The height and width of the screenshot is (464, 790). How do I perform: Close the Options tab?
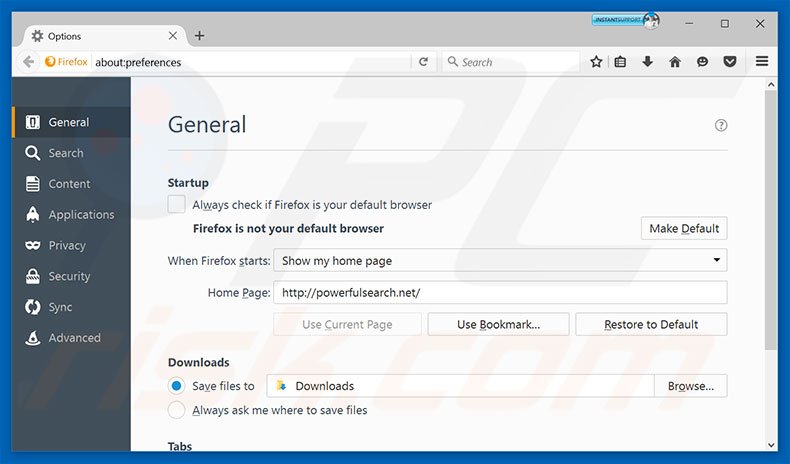point(172,36)
